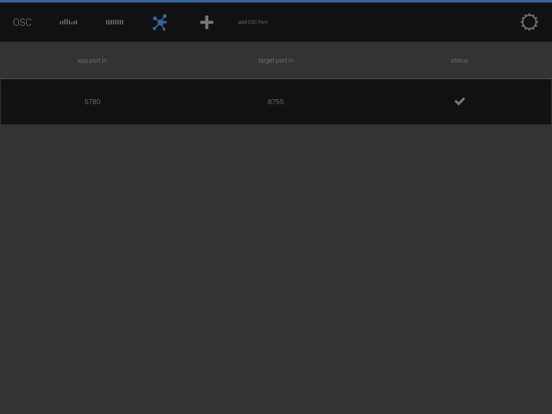Image resolution: width=552 pixels, height=414 pixels.
Task: Click header gap between target port and status
Action: point(372,61)
